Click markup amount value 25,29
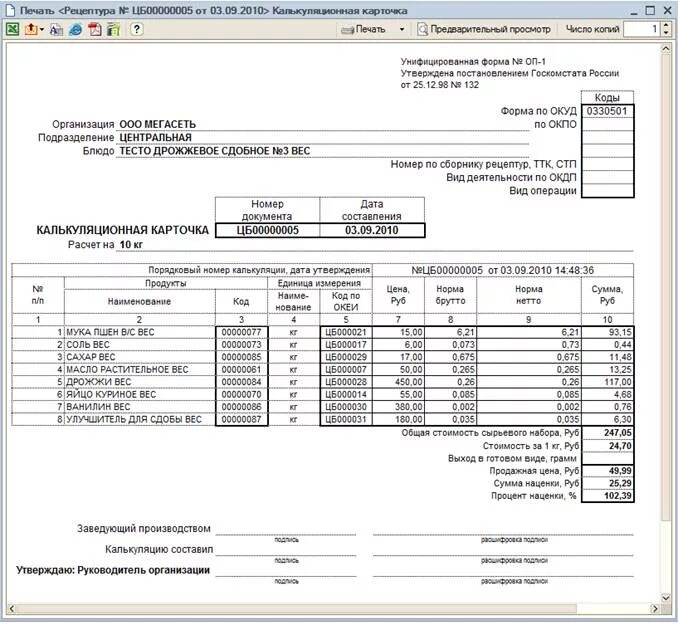The height and width of the screenshot is (625, 678). click(608, 484)
